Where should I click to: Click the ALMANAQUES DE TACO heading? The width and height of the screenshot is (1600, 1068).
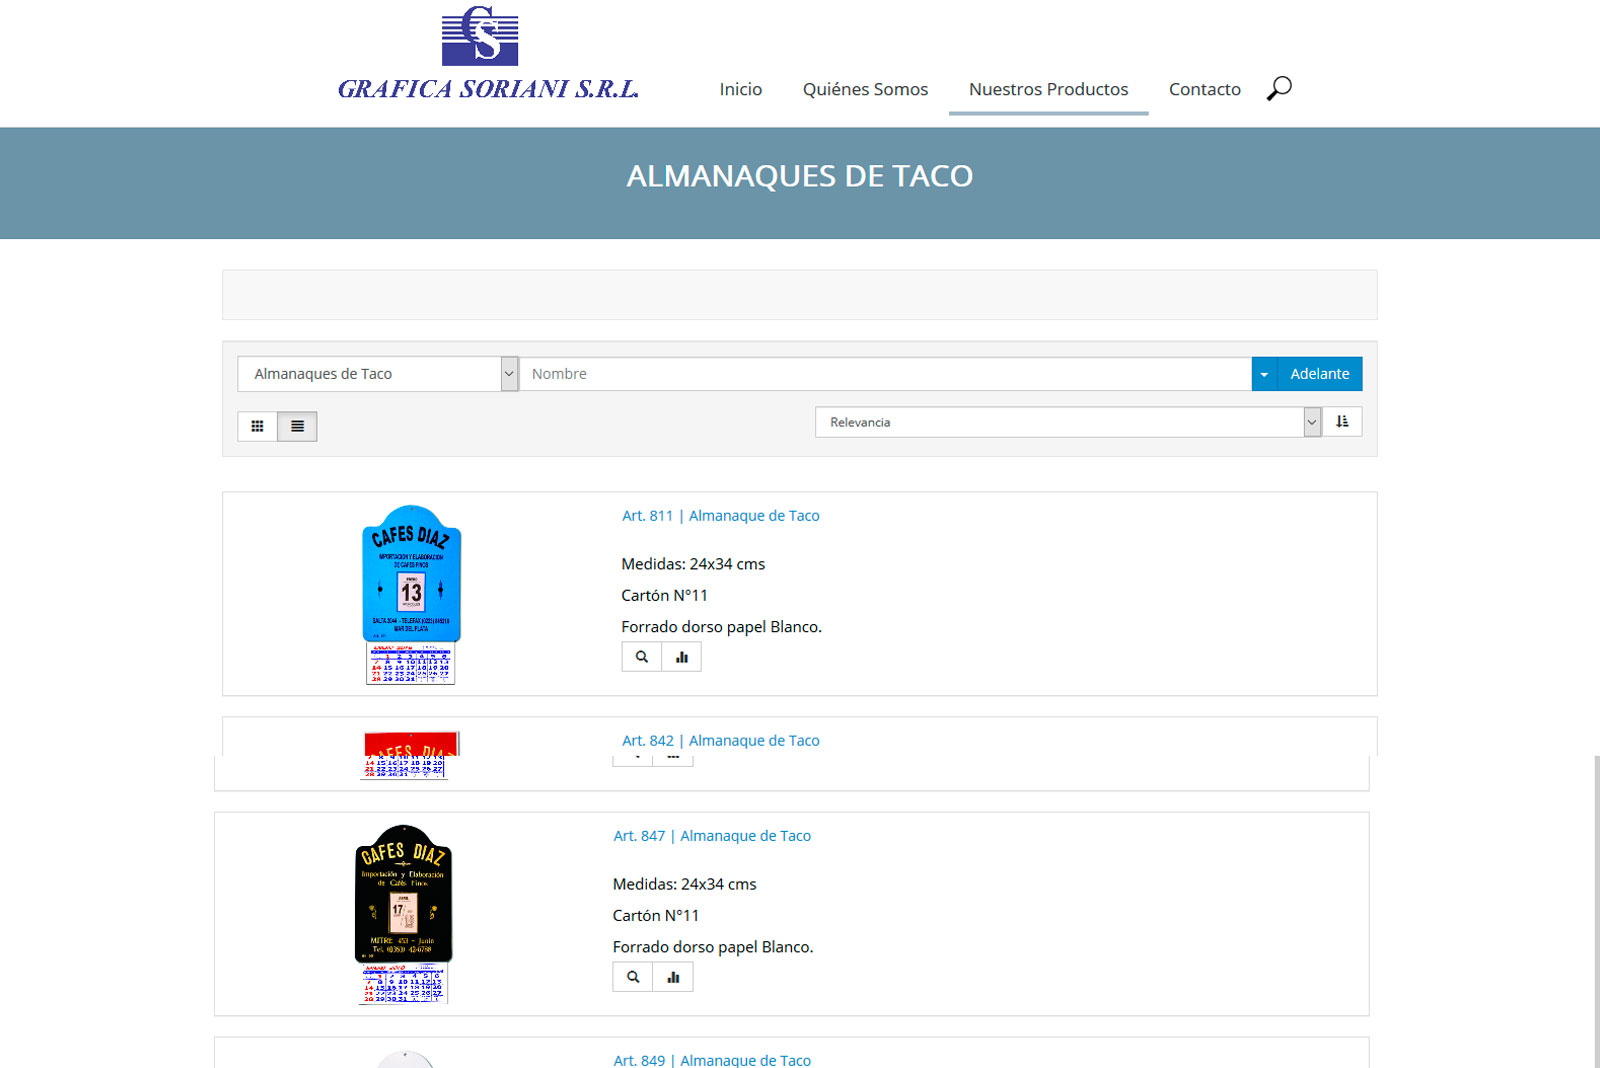pos(800,176)
